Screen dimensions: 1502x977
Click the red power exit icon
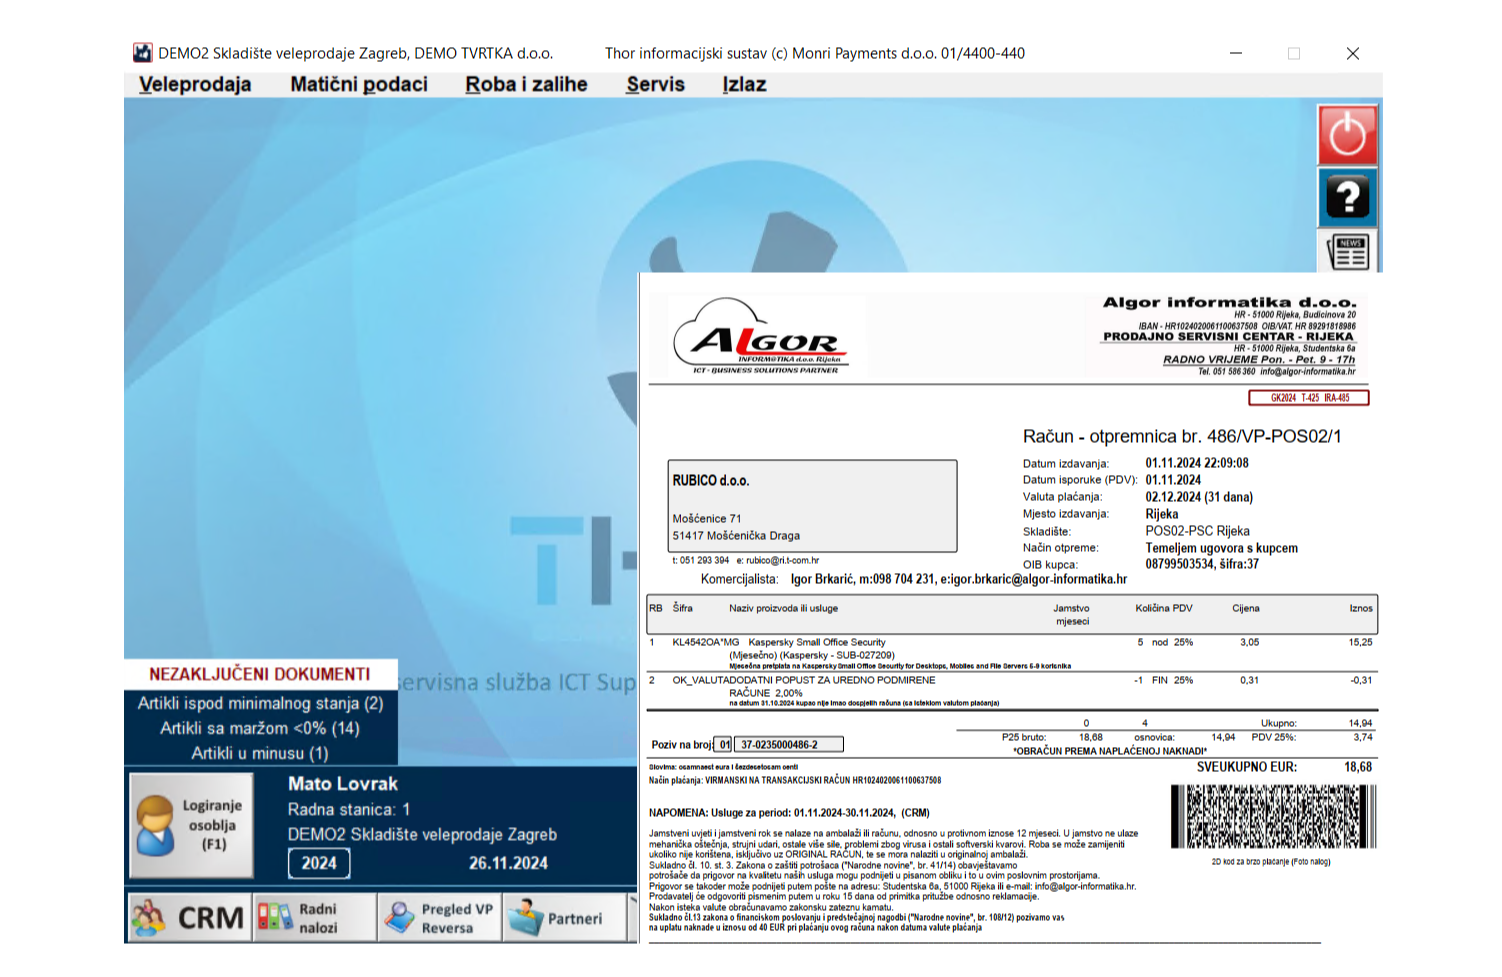point(1347,135)
